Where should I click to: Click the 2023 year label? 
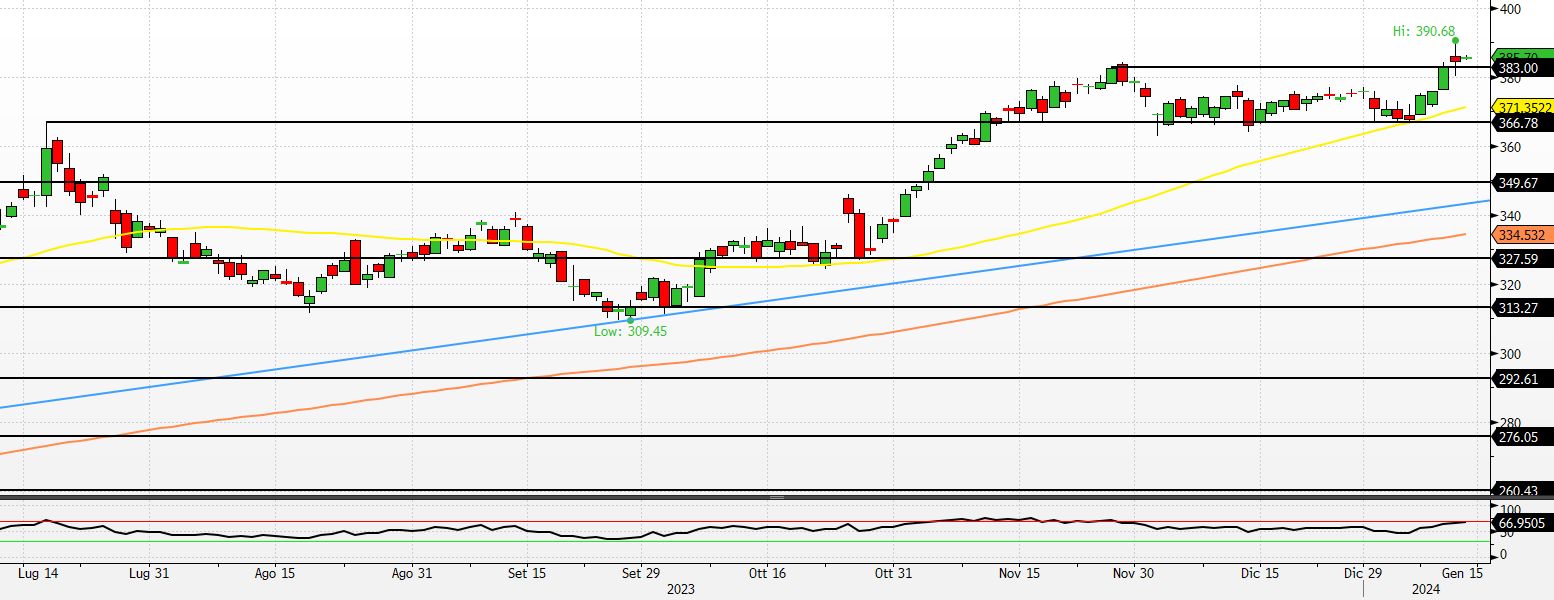680,590
